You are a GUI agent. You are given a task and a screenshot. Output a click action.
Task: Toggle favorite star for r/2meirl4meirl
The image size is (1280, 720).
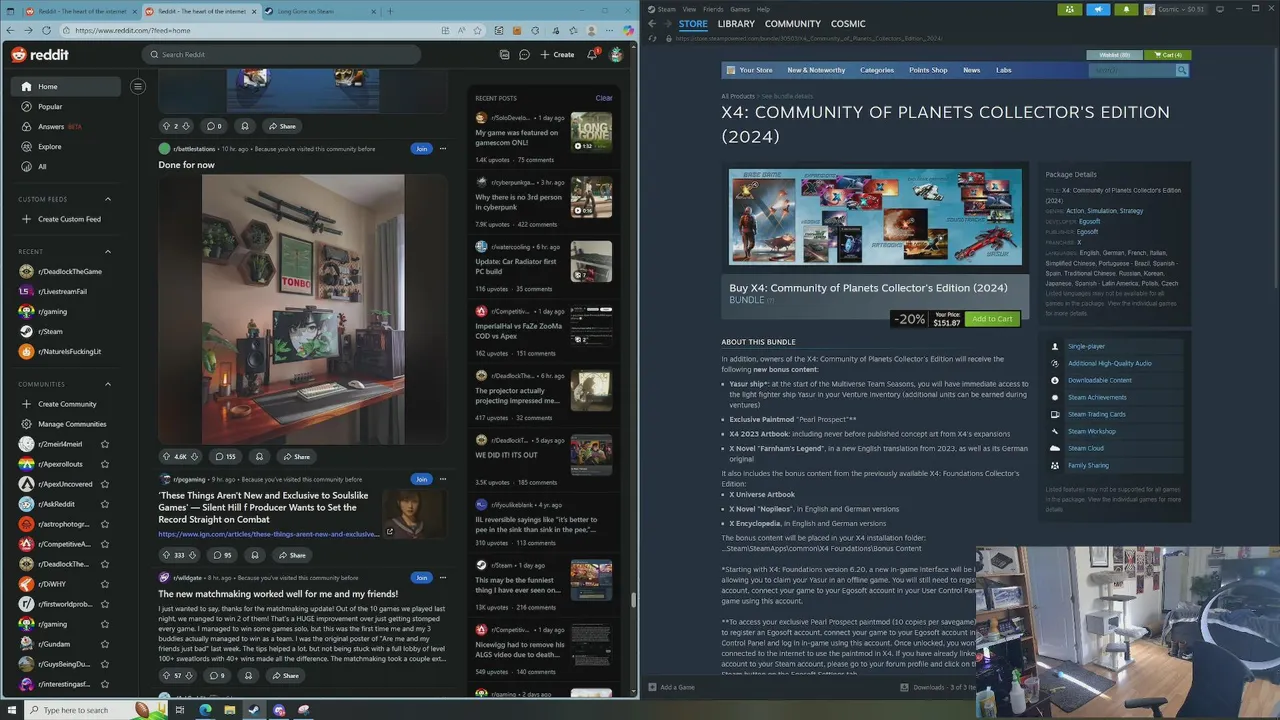click(x=105, y=444)
